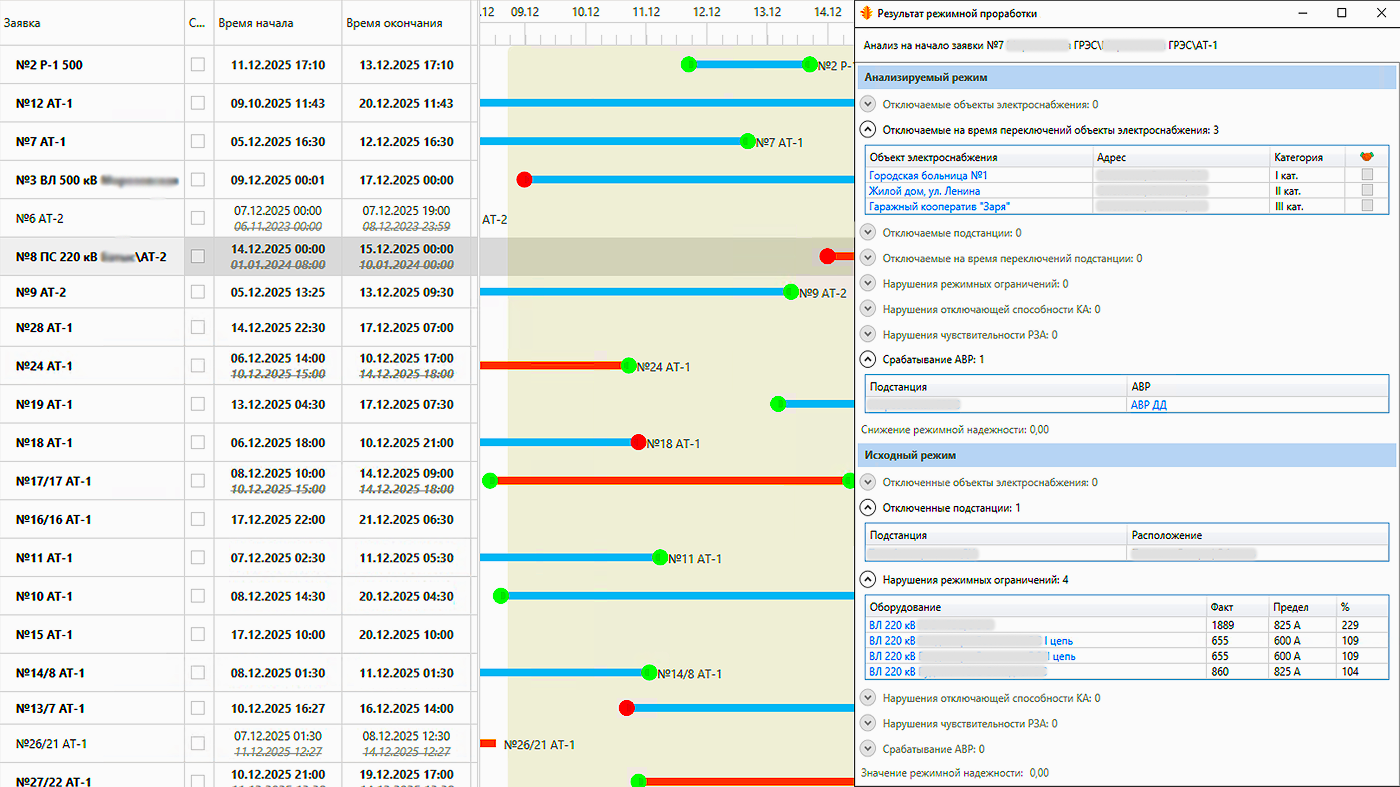Open the Жилой дом, ул. Ленина link
The image size is (1400, 787).
point(924,191)
